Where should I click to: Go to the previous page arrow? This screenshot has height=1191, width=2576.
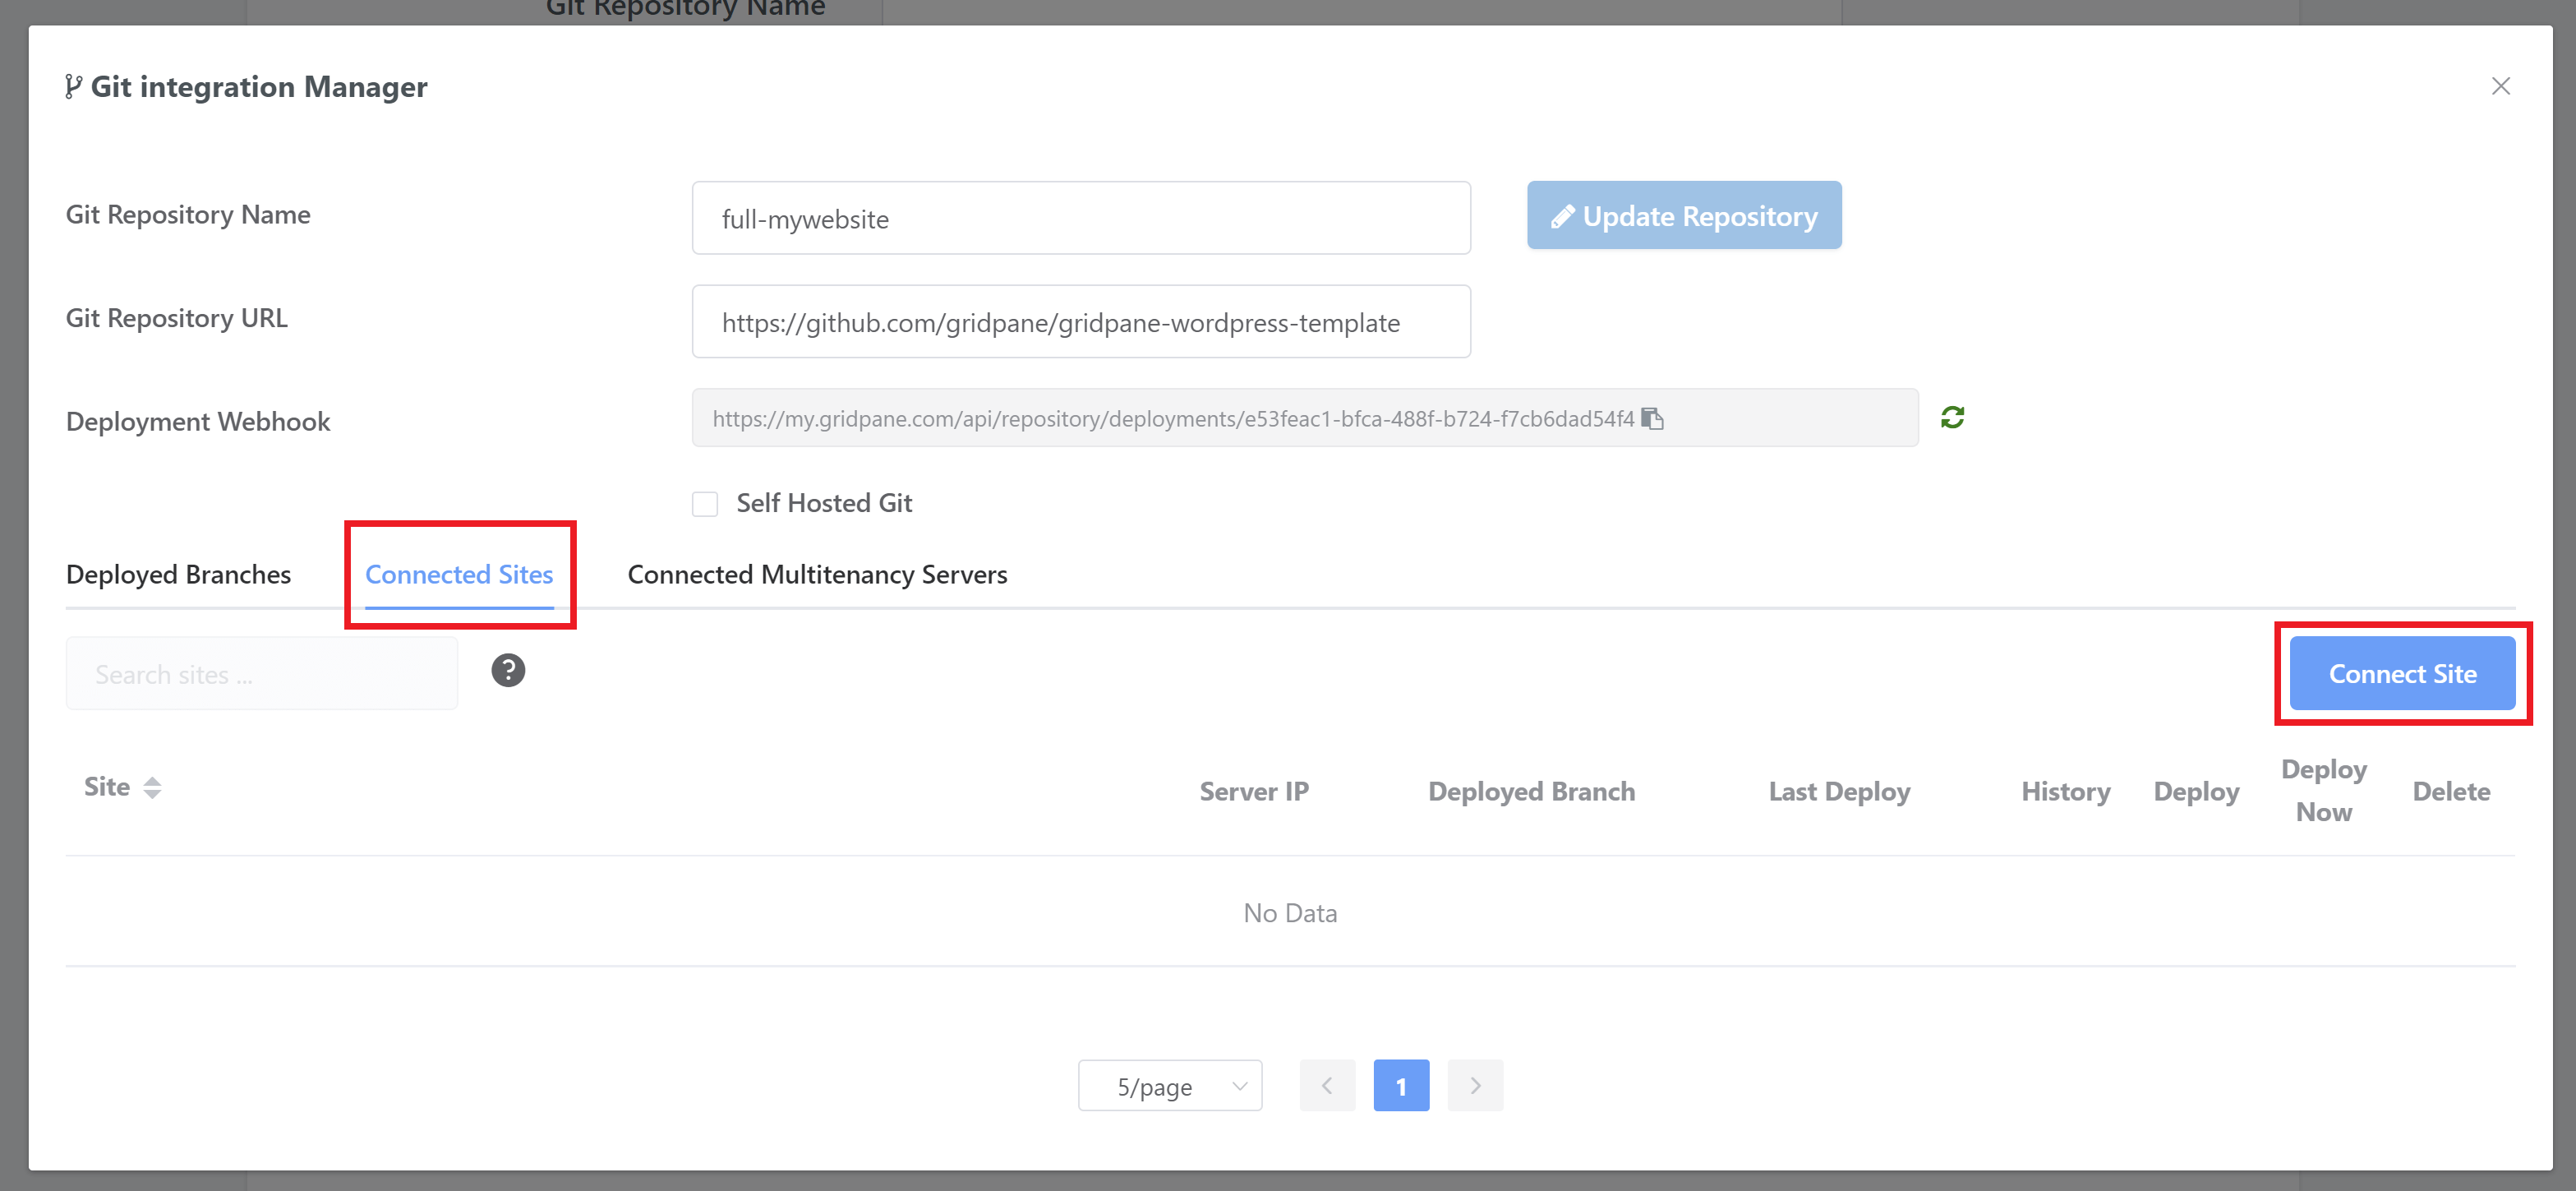[1327, 1085]
